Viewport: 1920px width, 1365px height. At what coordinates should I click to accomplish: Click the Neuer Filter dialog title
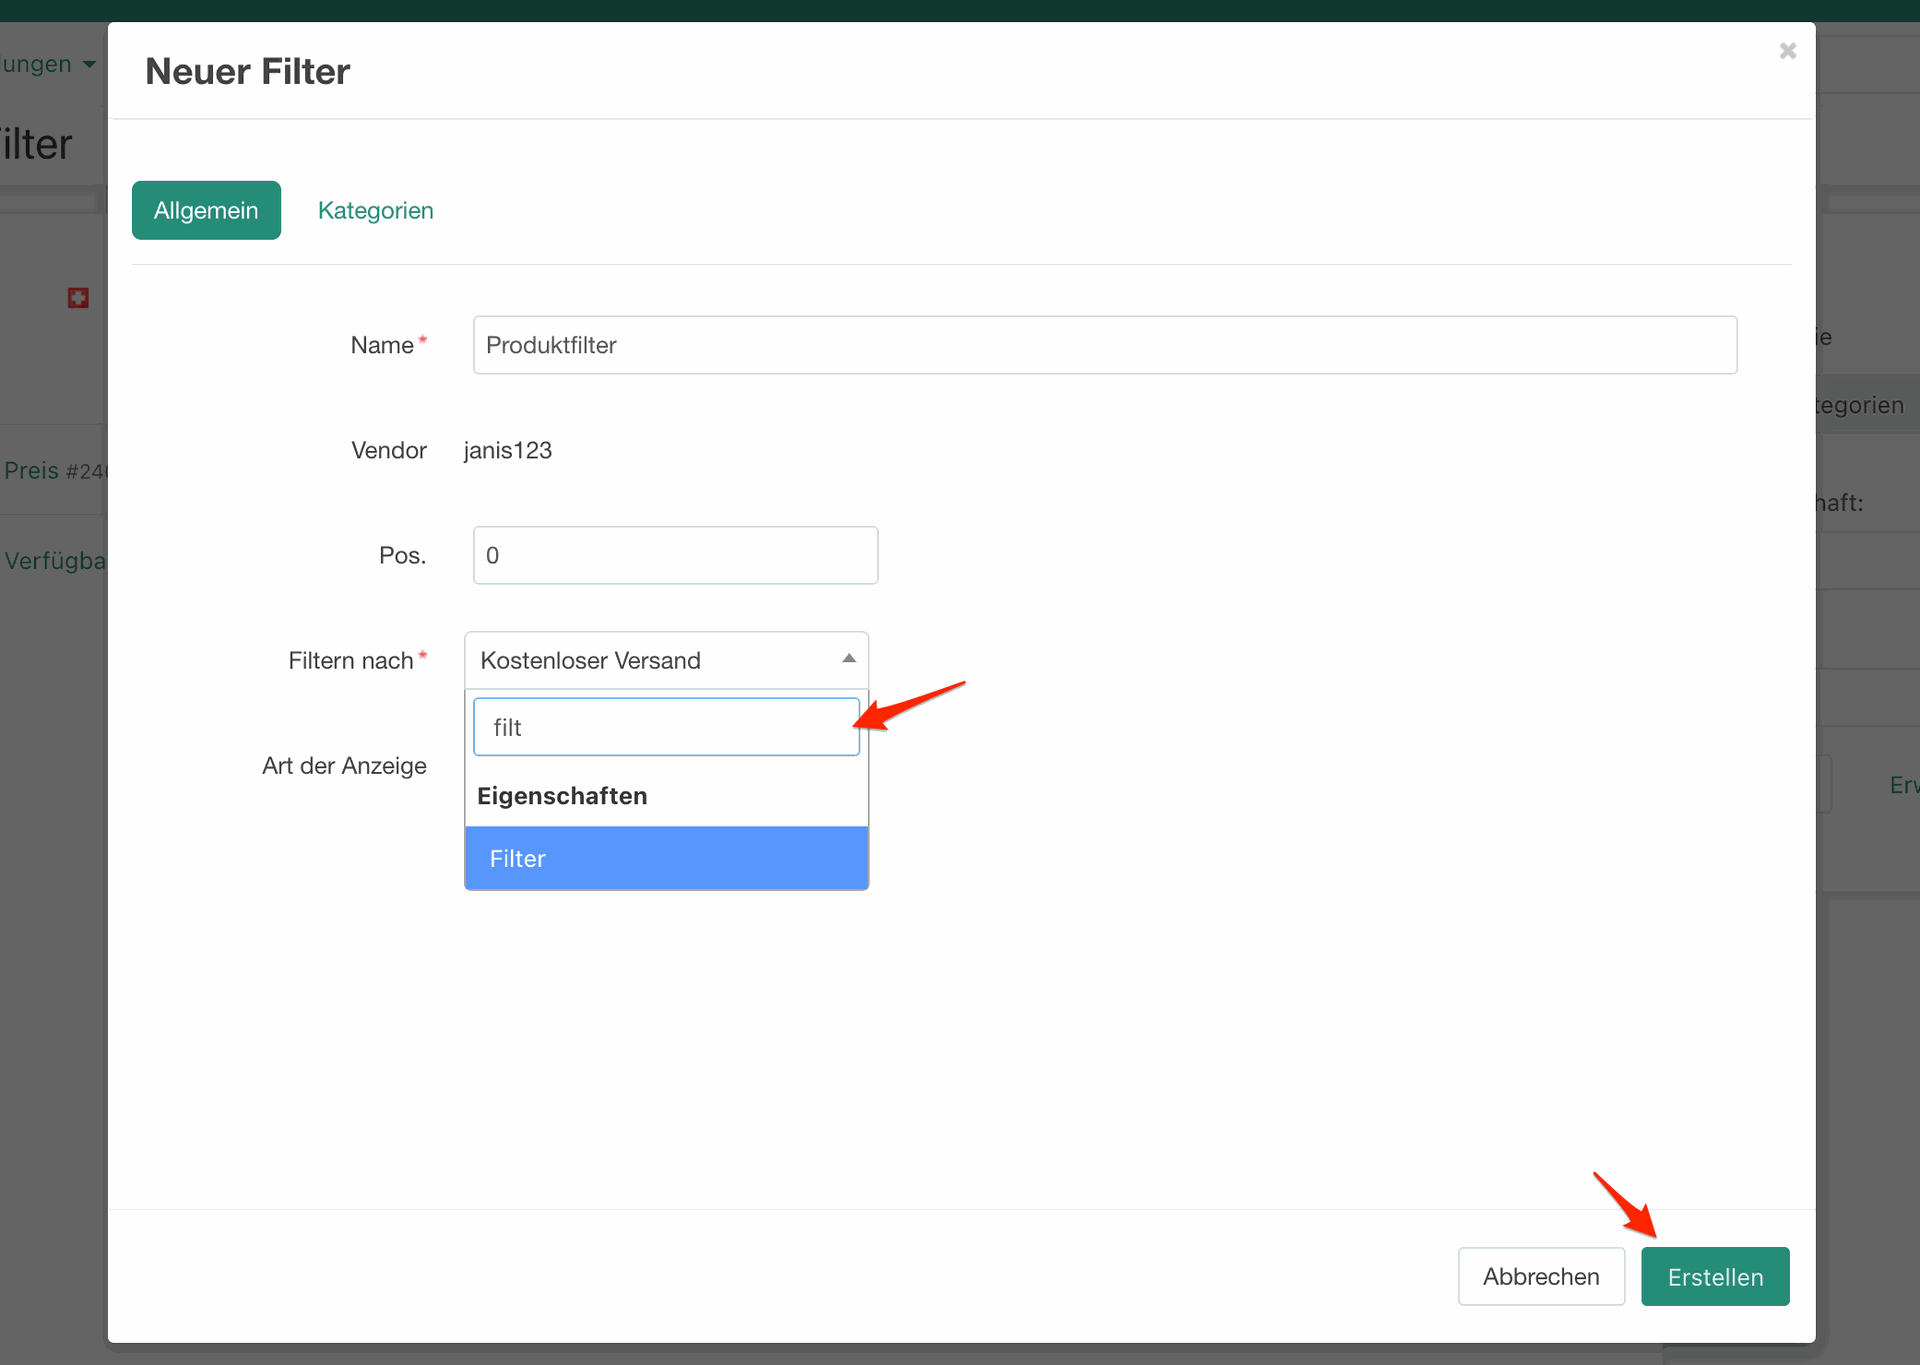click(x=247, y=71)
